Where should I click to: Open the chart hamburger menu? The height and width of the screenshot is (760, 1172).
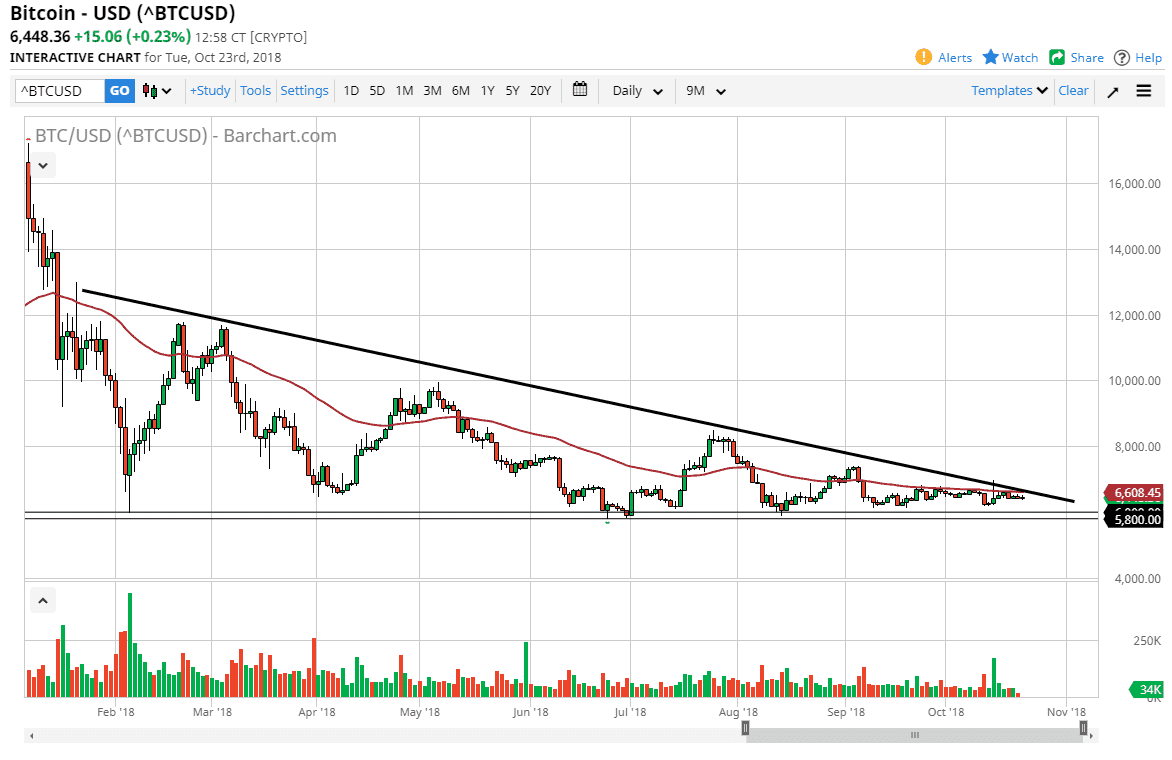click(x=1143, y=91)
